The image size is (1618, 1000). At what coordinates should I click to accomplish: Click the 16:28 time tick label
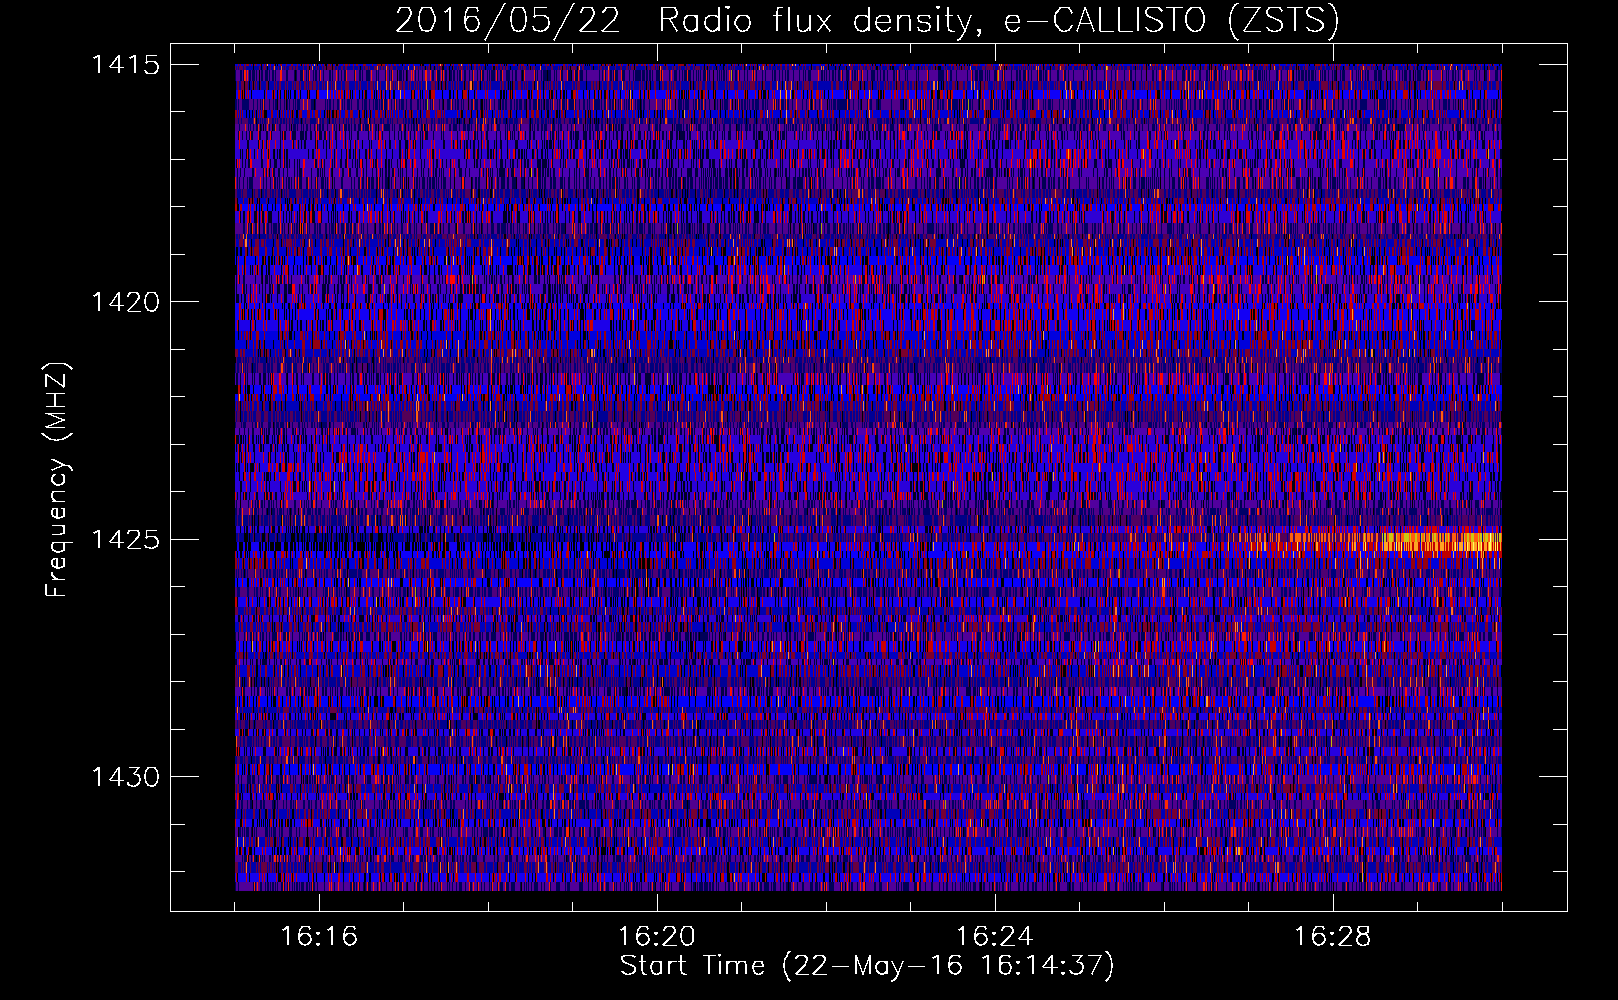1333,937
